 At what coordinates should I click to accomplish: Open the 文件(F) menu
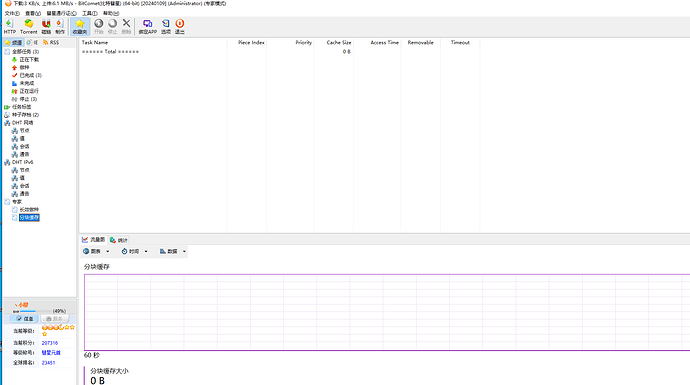tap(12, 13)
